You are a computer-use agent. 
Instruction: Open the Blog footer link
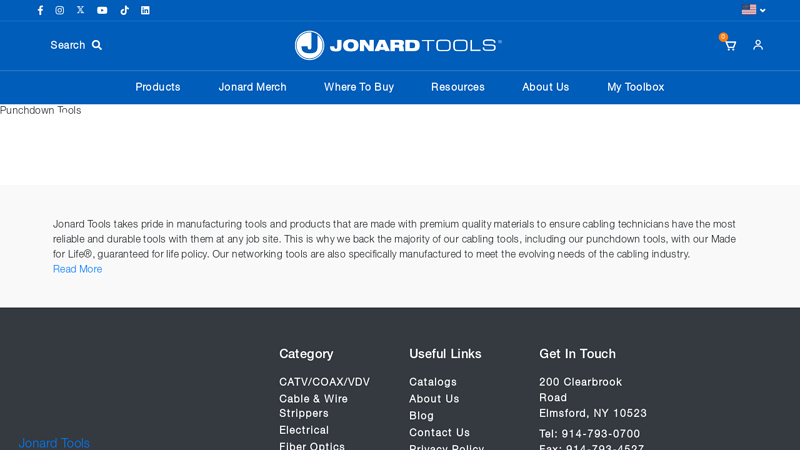pyautogui.click(x=421, y=415)
